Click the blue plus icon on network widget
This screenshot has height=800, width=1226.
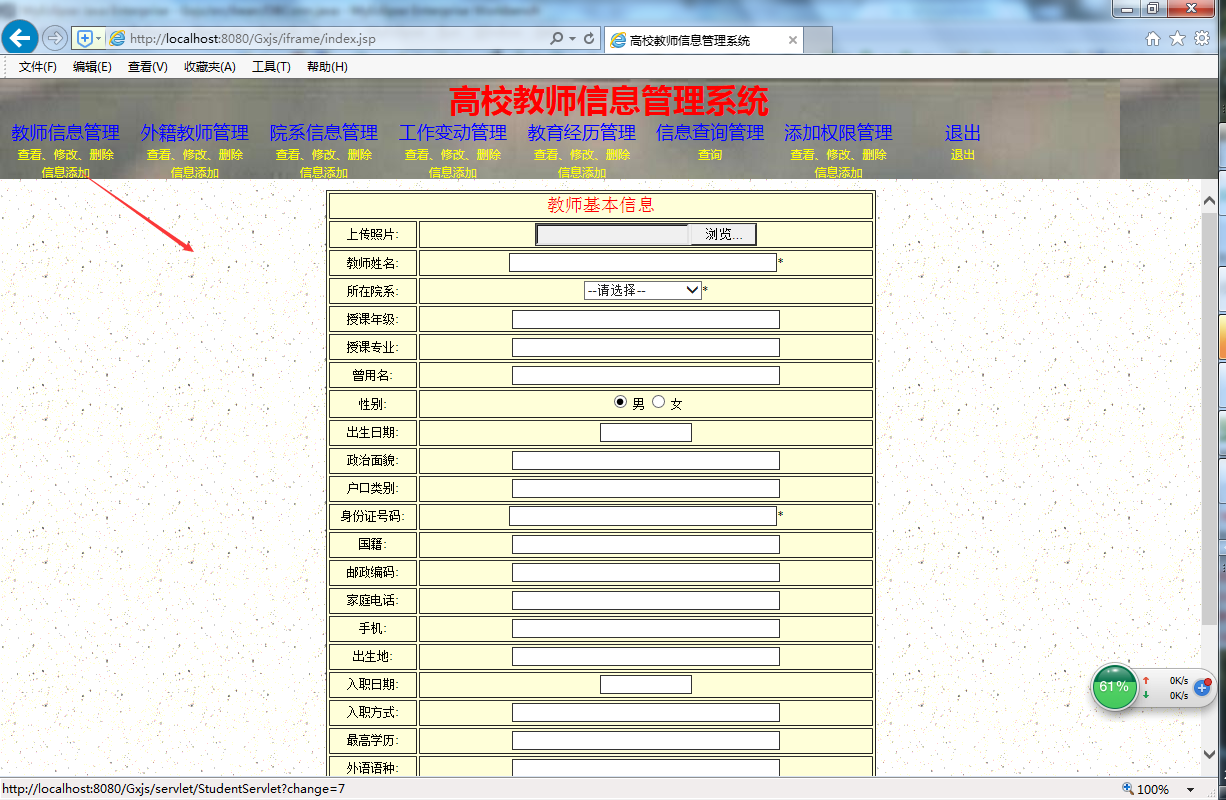pos(1202,688)
